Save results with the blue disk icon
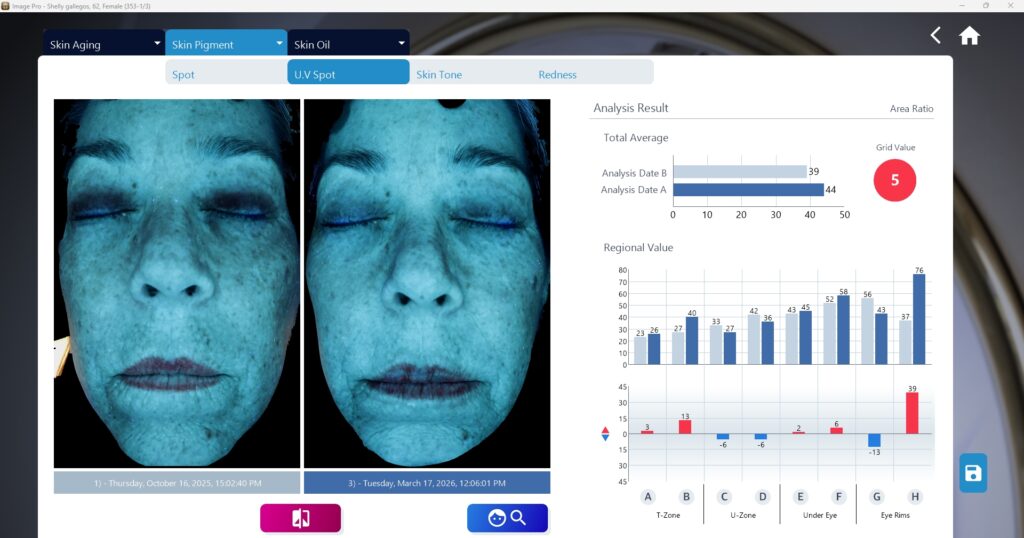This screenshot has width=1024, height=538. pyautogui.click(x=972, y=473)
